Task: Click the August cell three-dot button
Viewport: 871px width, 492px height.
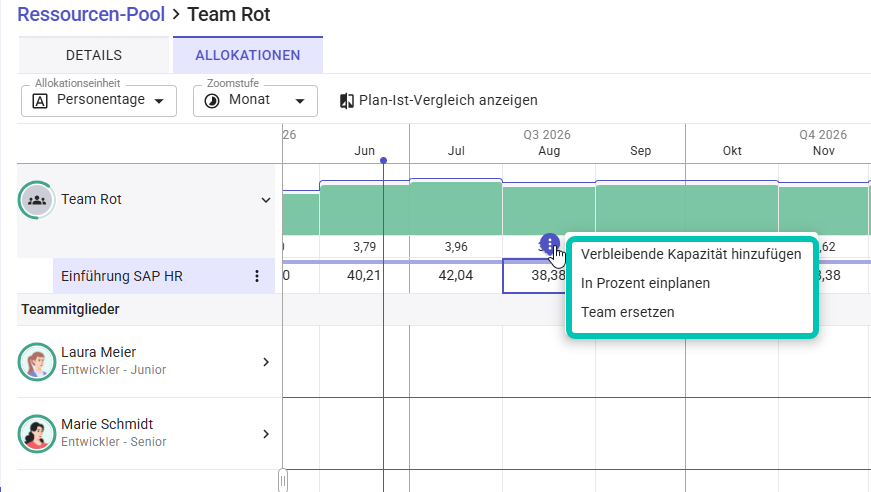Action: click(549, 244)
